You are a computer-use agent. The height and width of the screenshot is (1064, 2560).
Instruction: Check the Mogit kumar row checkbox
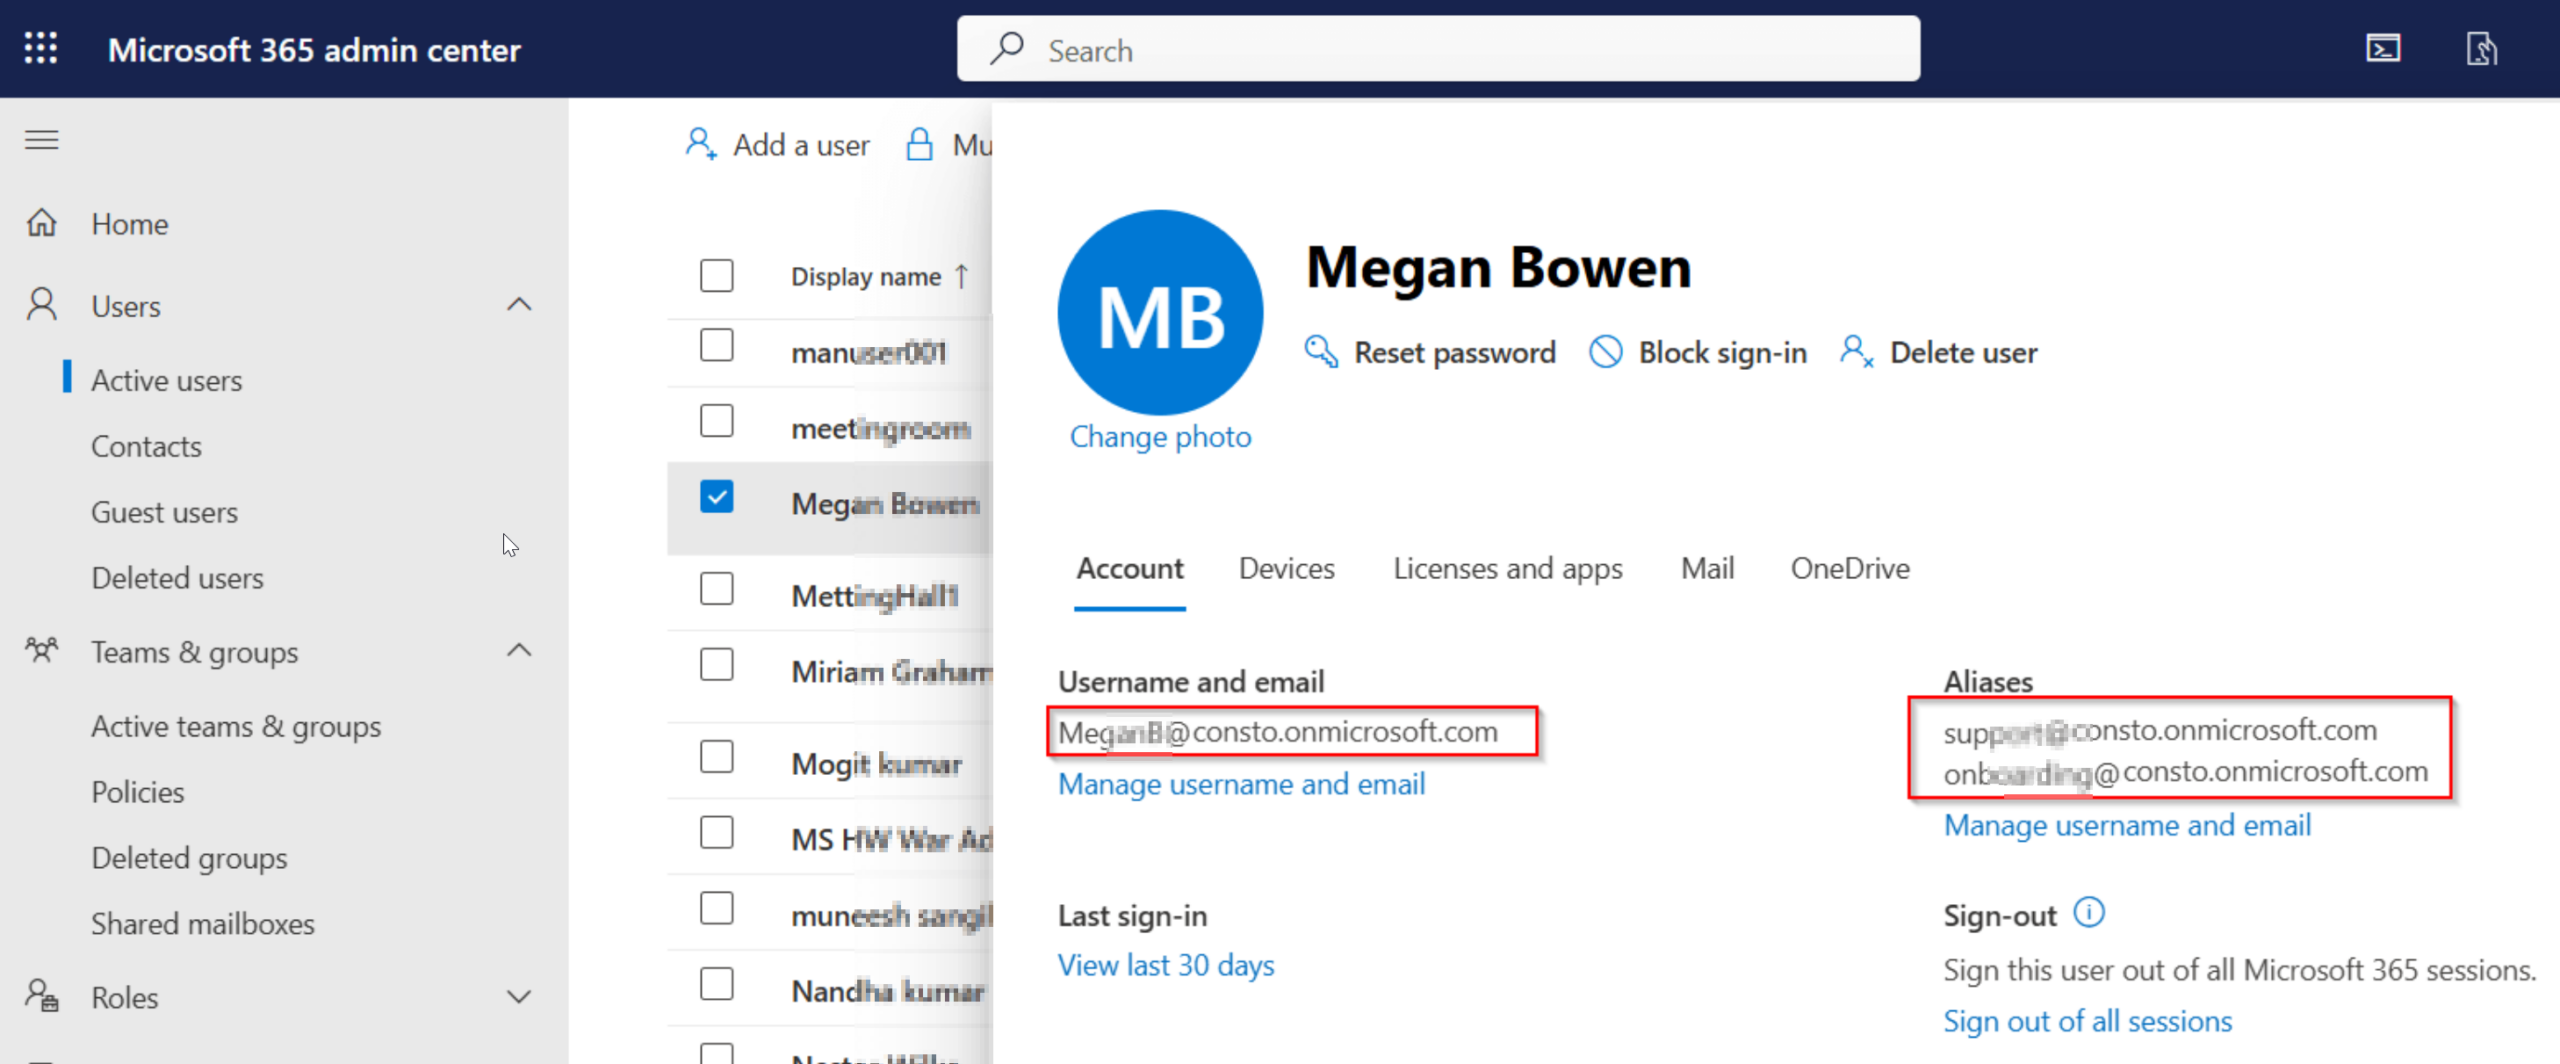click(717, 757)
